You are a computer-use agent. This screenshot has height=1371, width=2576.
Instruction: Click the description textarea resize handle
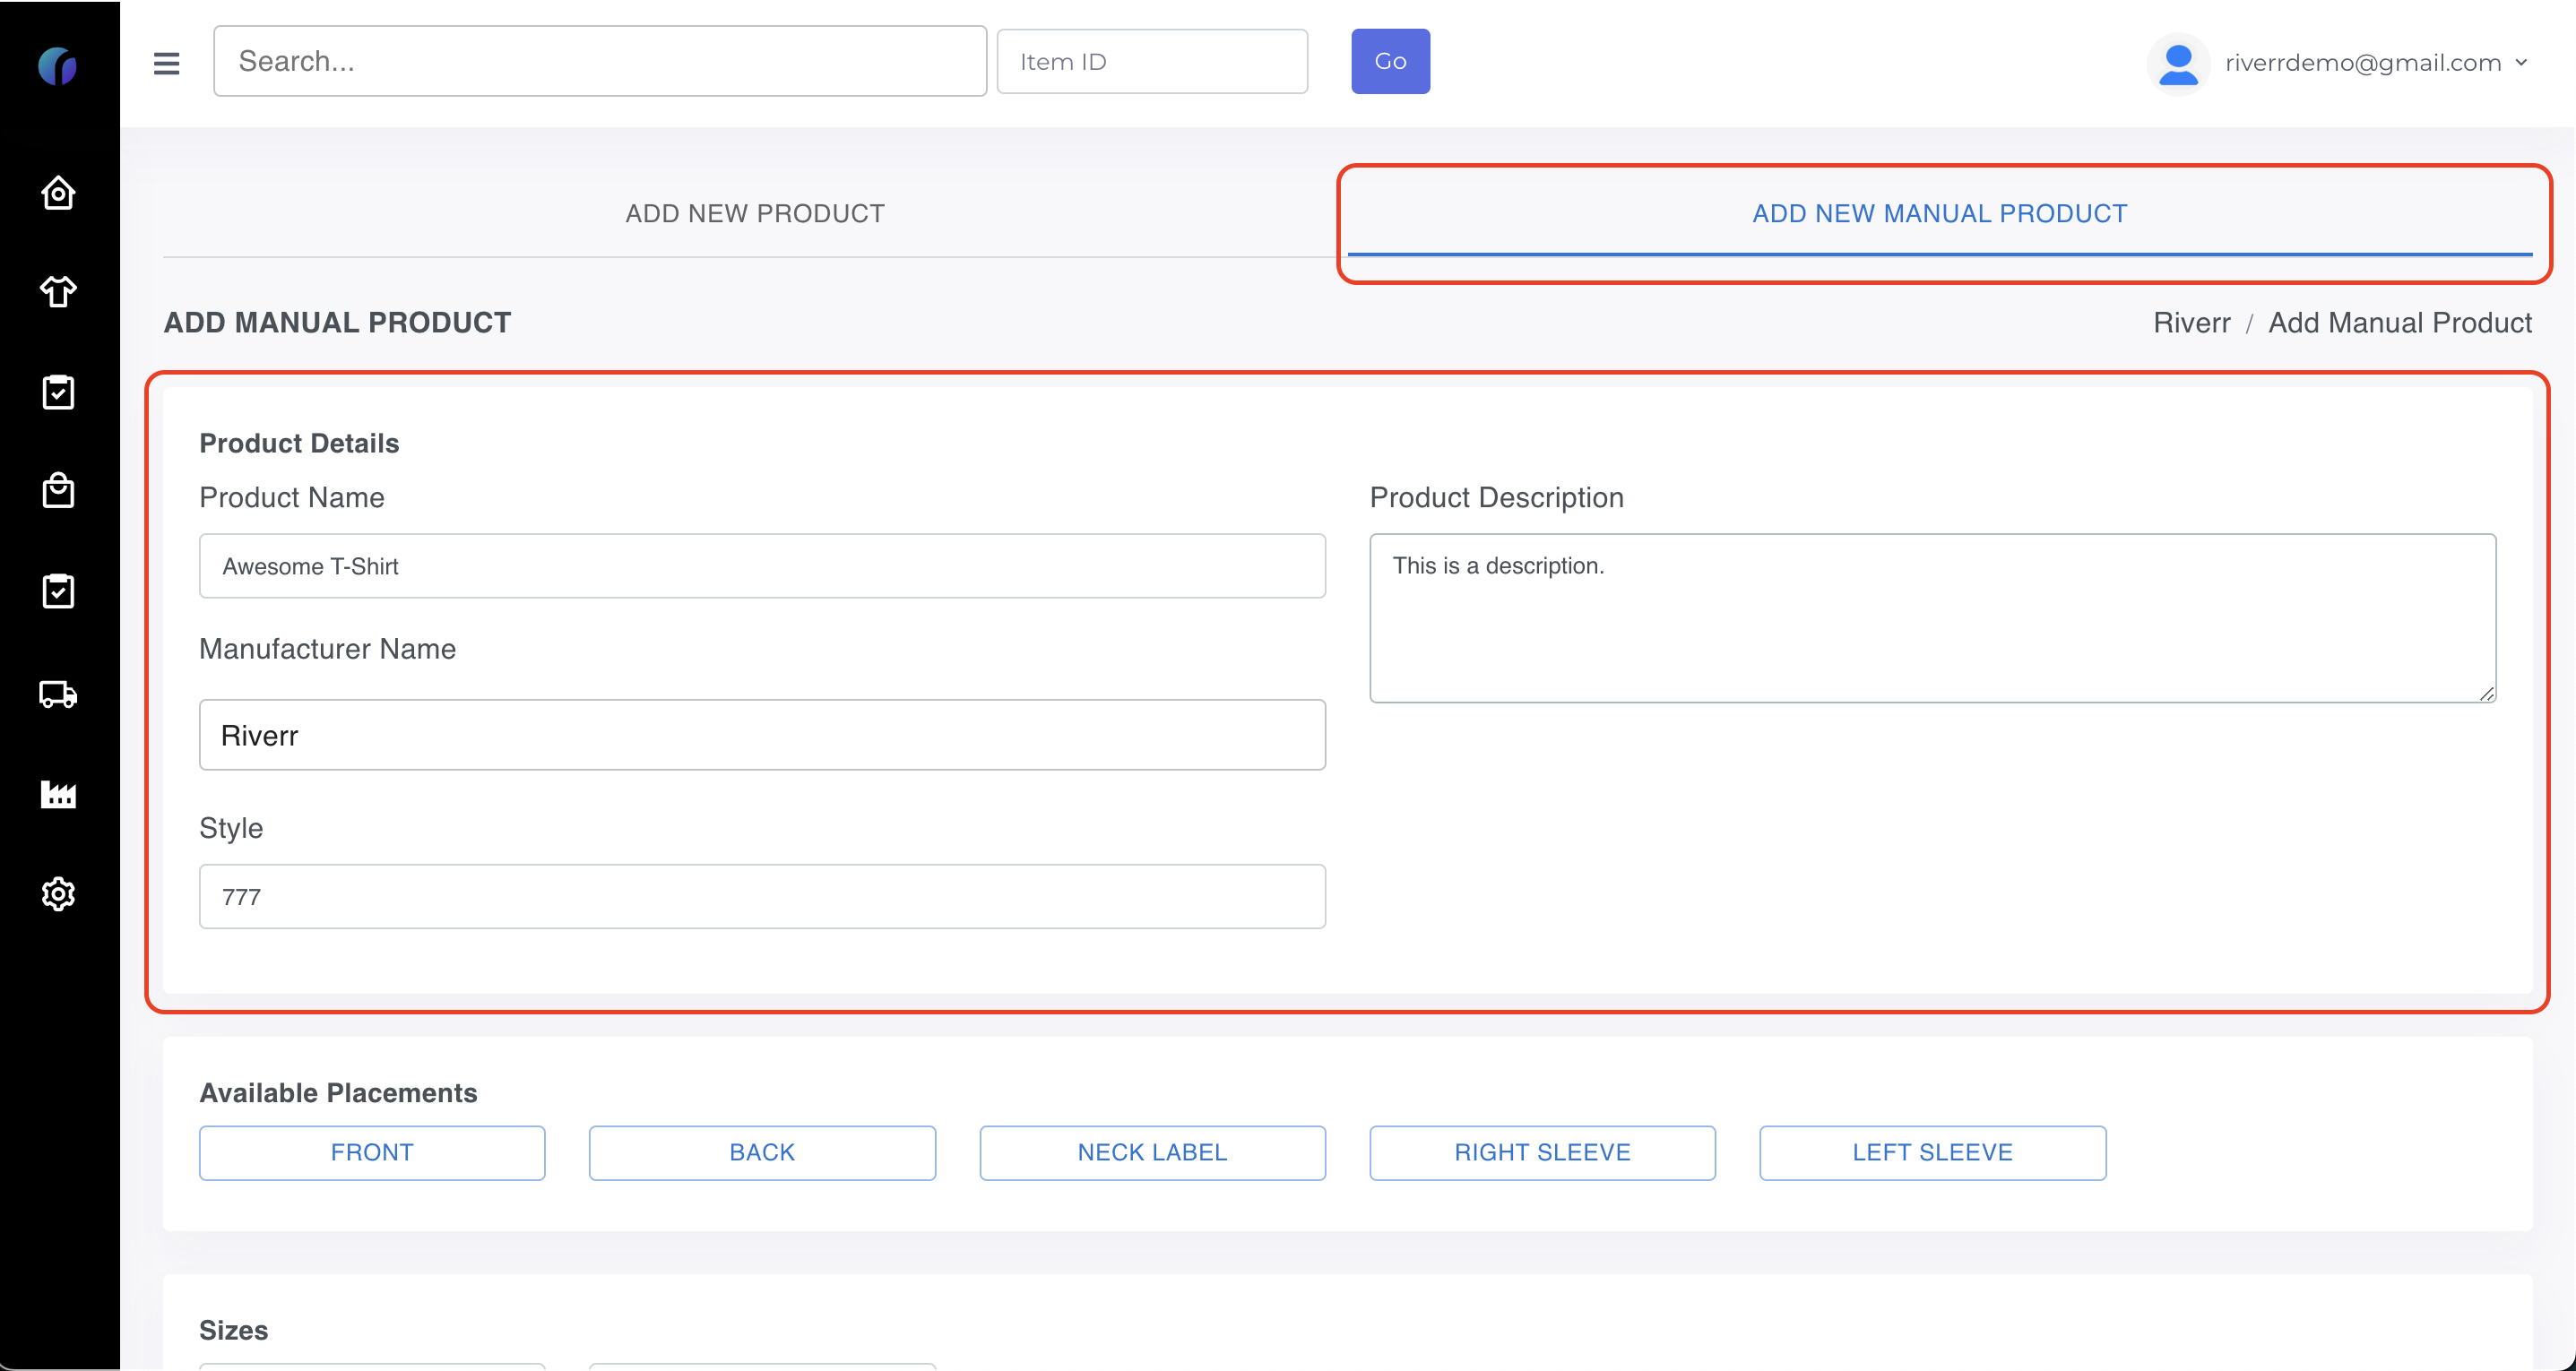coord(2486,693)
